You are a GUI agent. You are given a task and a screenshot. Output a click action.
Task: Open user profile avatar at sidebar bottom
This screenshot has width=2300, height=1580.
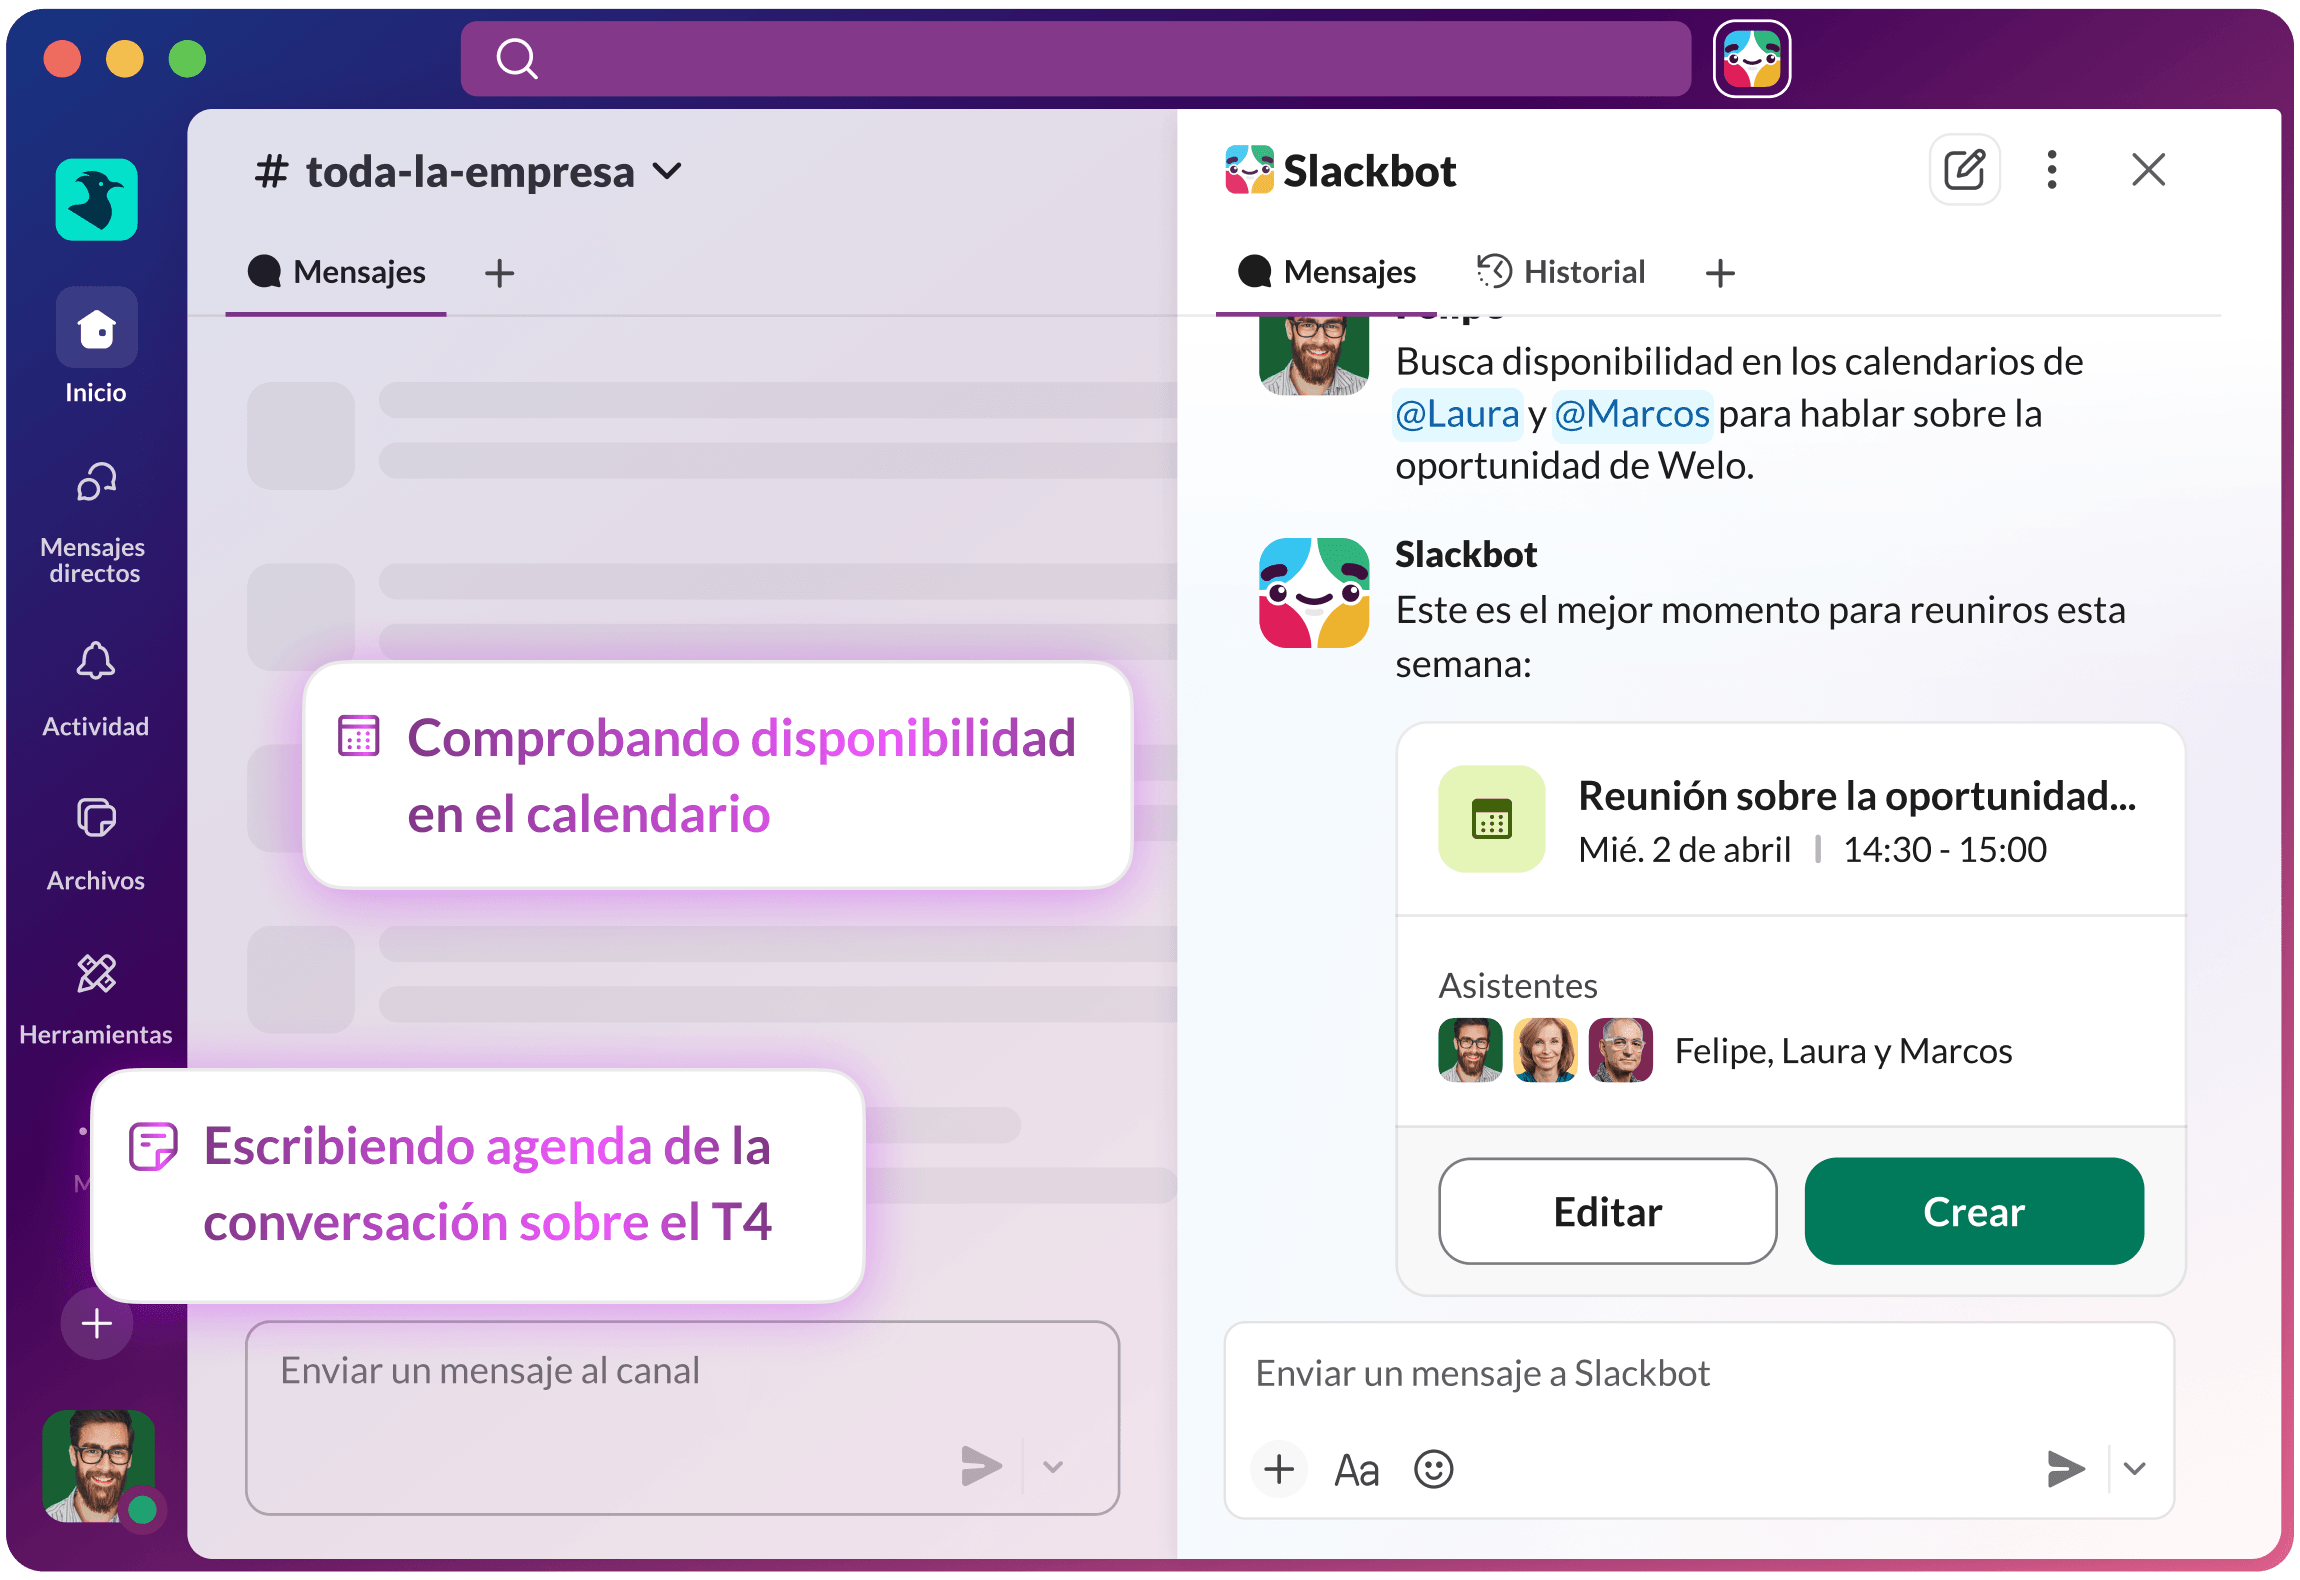(99, 1466)
